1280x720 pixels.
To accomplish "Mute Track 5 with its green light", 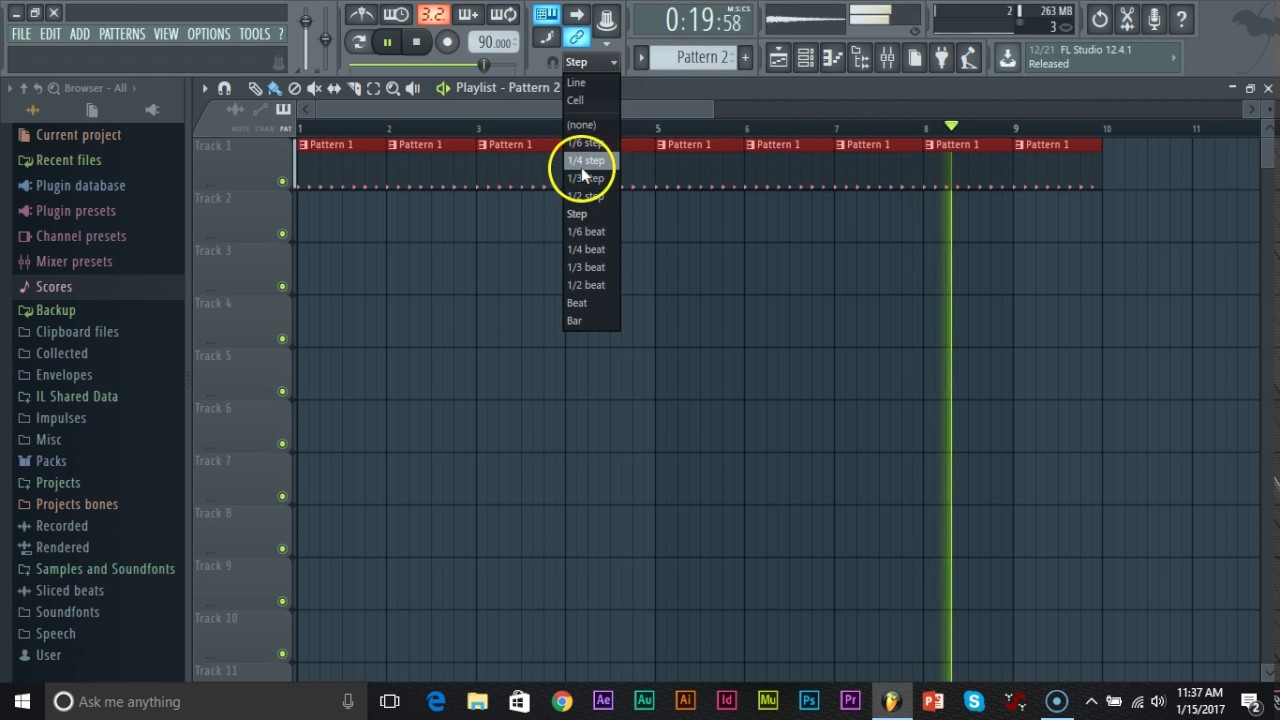I will coord(282,391).
